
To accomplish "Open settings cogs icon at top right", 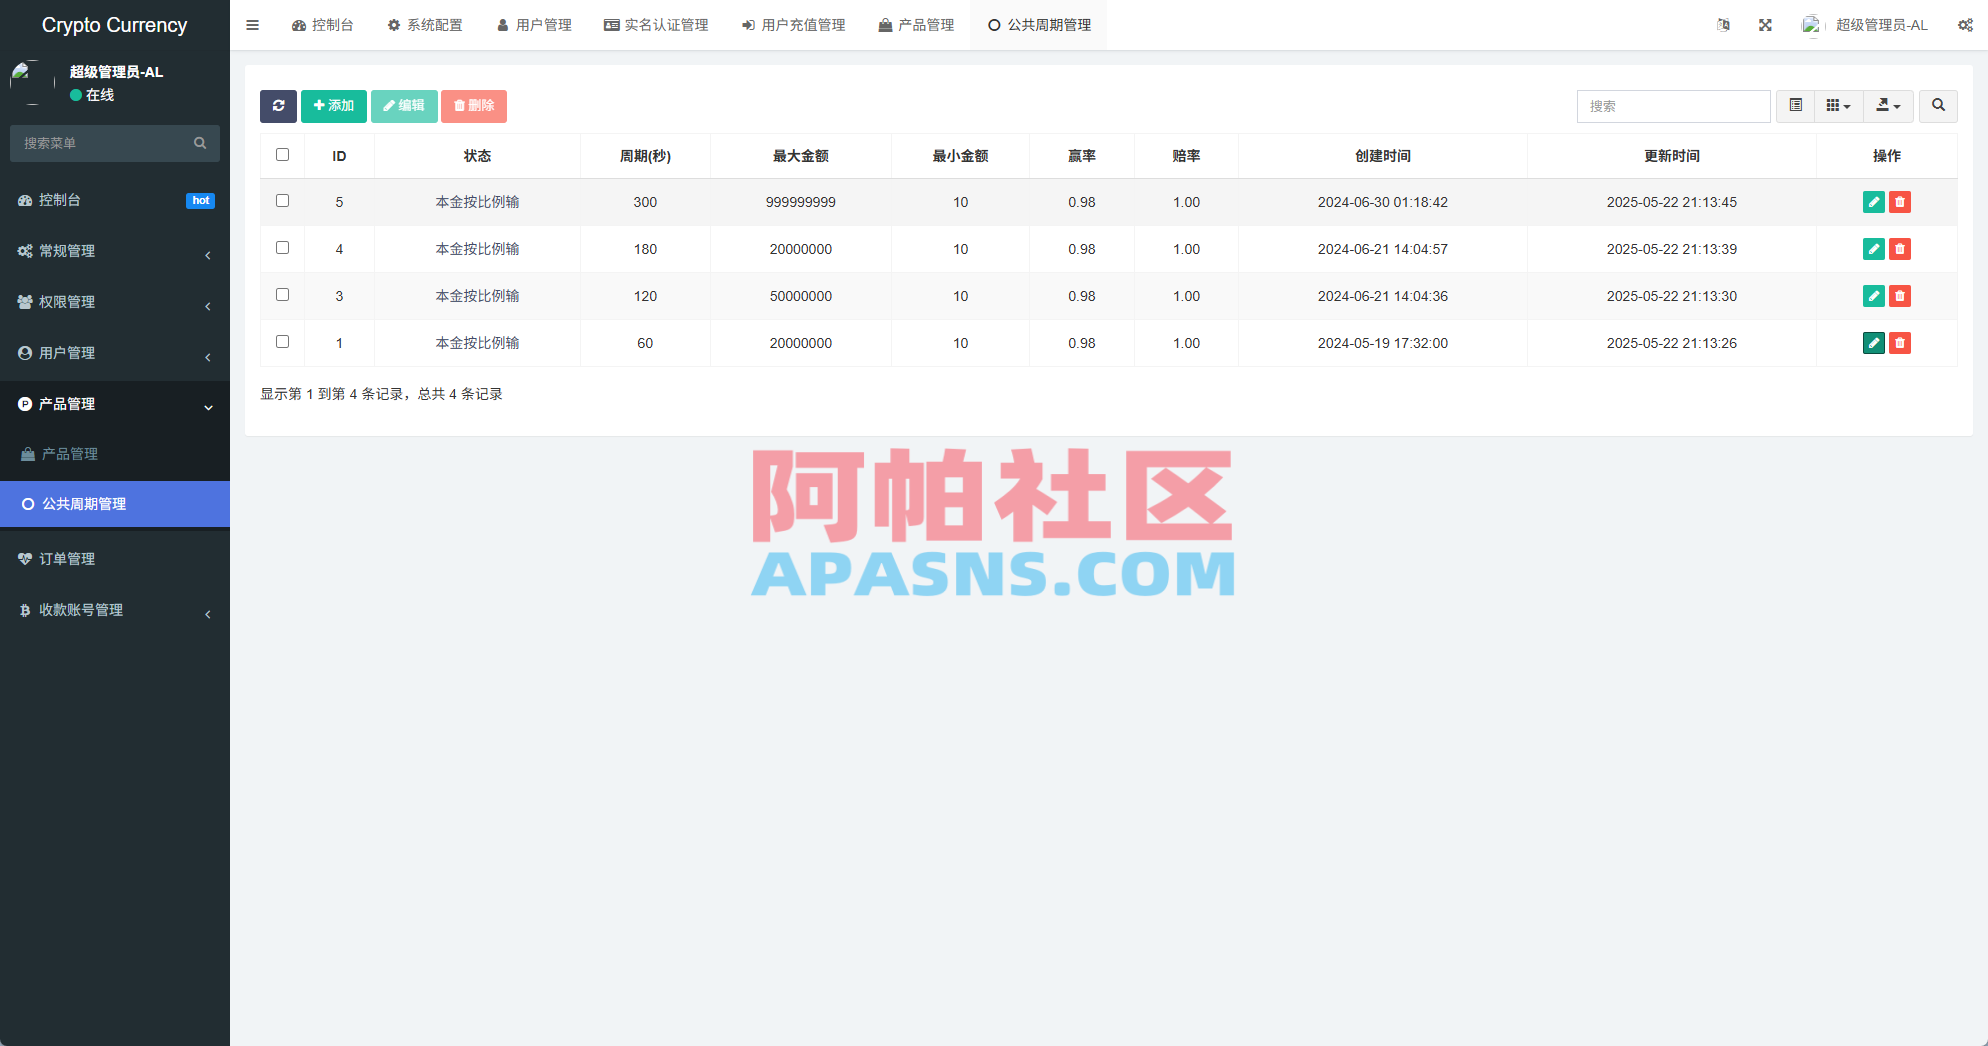I will click(1965, 25).
